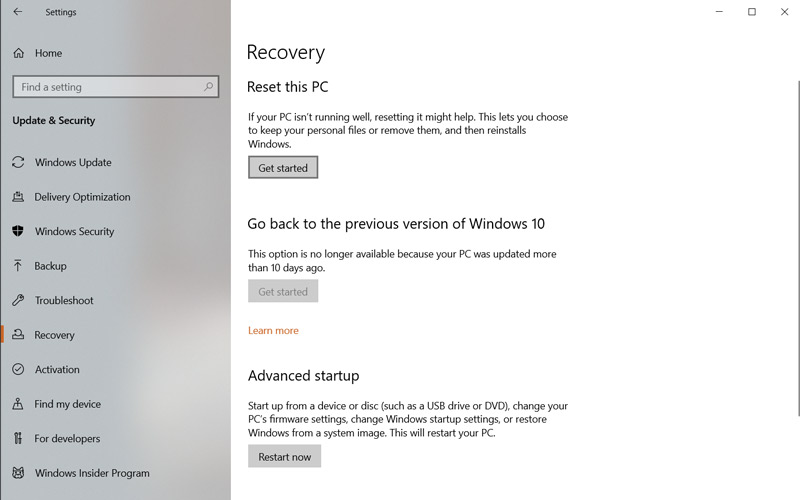Open the Recovery settings page
The width and height of the screenshot is (800, 500).
click(55, 335)
